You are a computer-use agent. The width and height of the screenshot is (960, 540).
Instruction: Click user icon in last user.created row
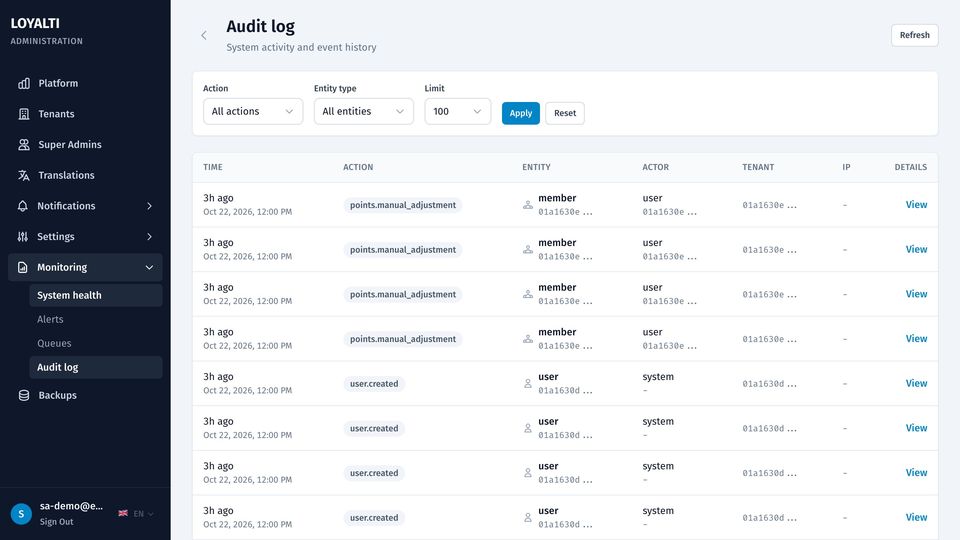pyautogui.click(x=528, y=518)
